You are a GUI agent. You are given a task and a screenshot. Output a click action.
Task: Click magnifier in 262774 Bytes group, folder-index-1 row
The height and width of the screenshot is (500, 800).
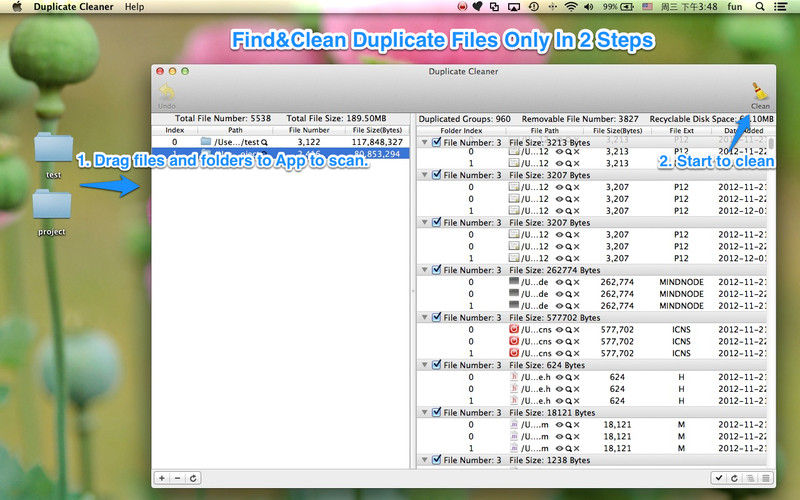click(x=568, y=306)
